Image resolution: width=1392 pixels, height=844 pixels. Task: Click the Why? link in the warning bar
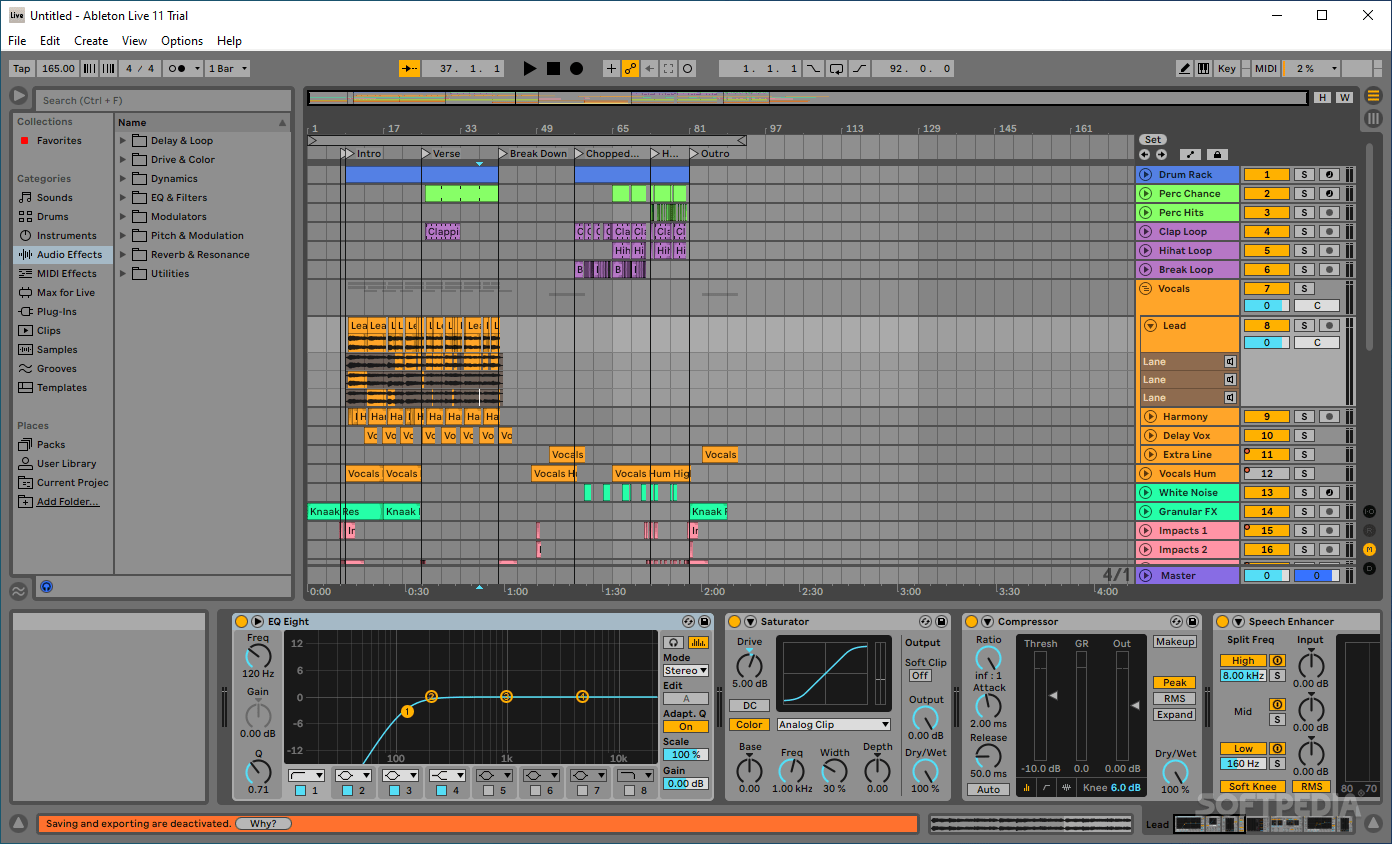click(x=263, y=823)
